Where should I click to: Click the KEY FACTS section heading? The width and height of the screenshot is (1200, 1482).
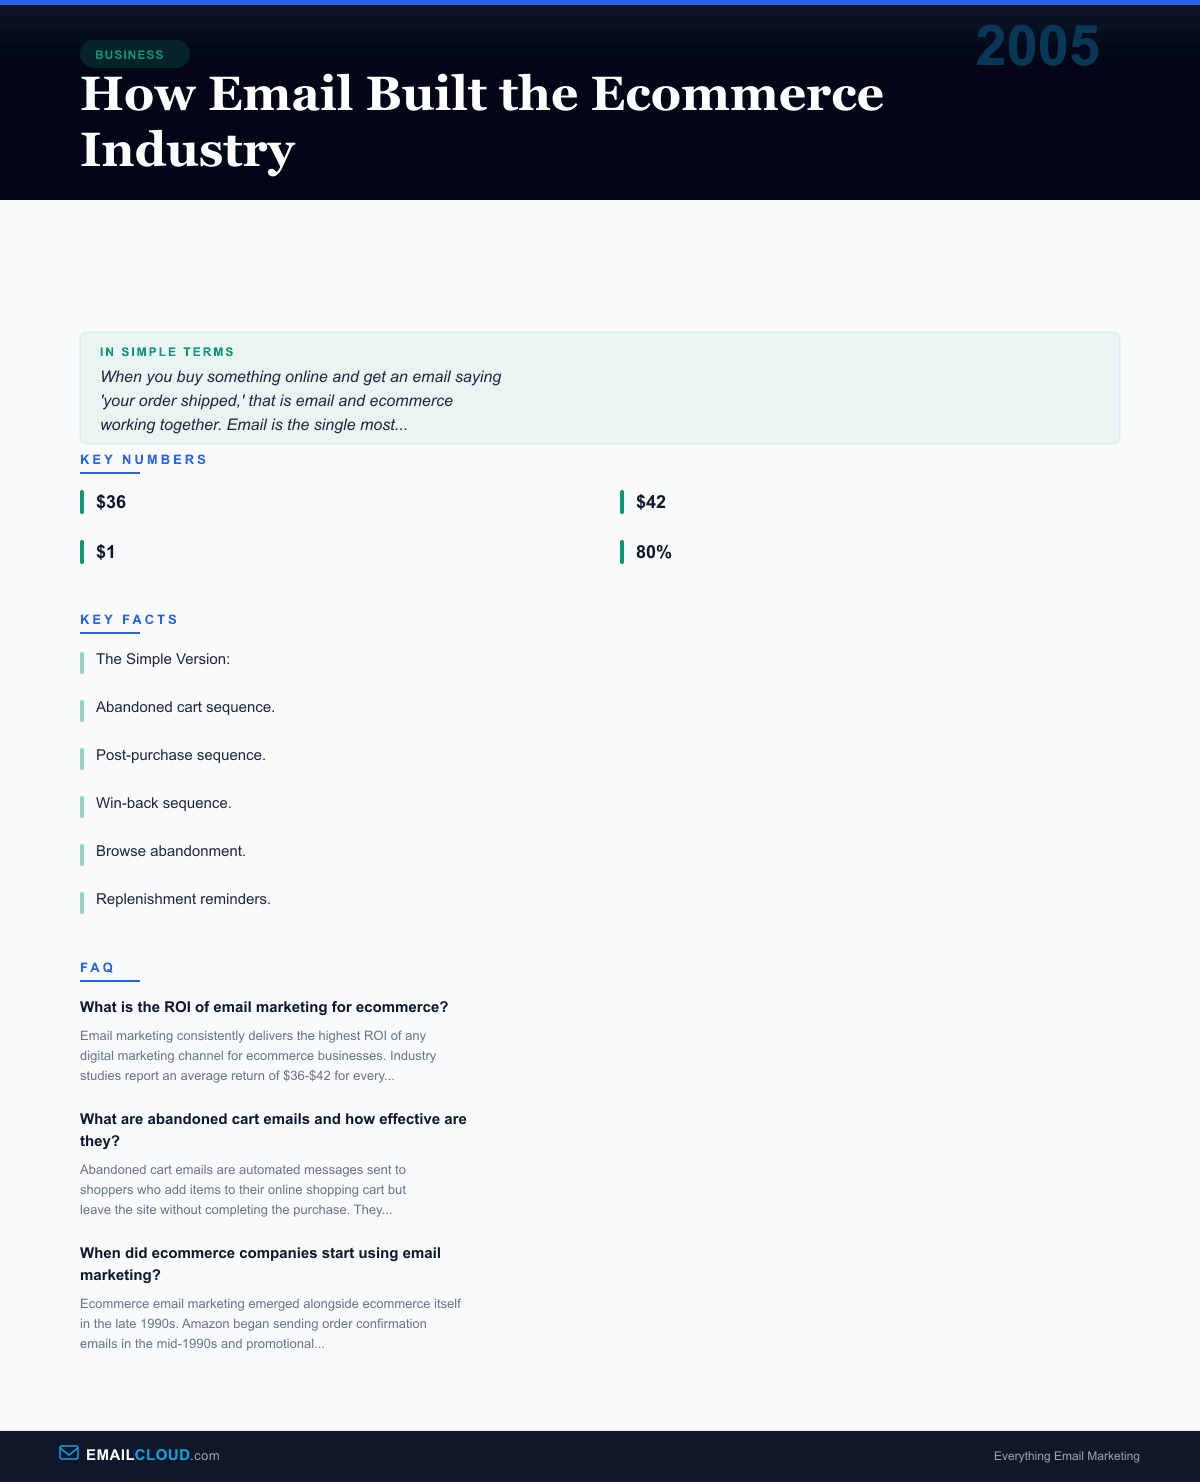[129, 620]
